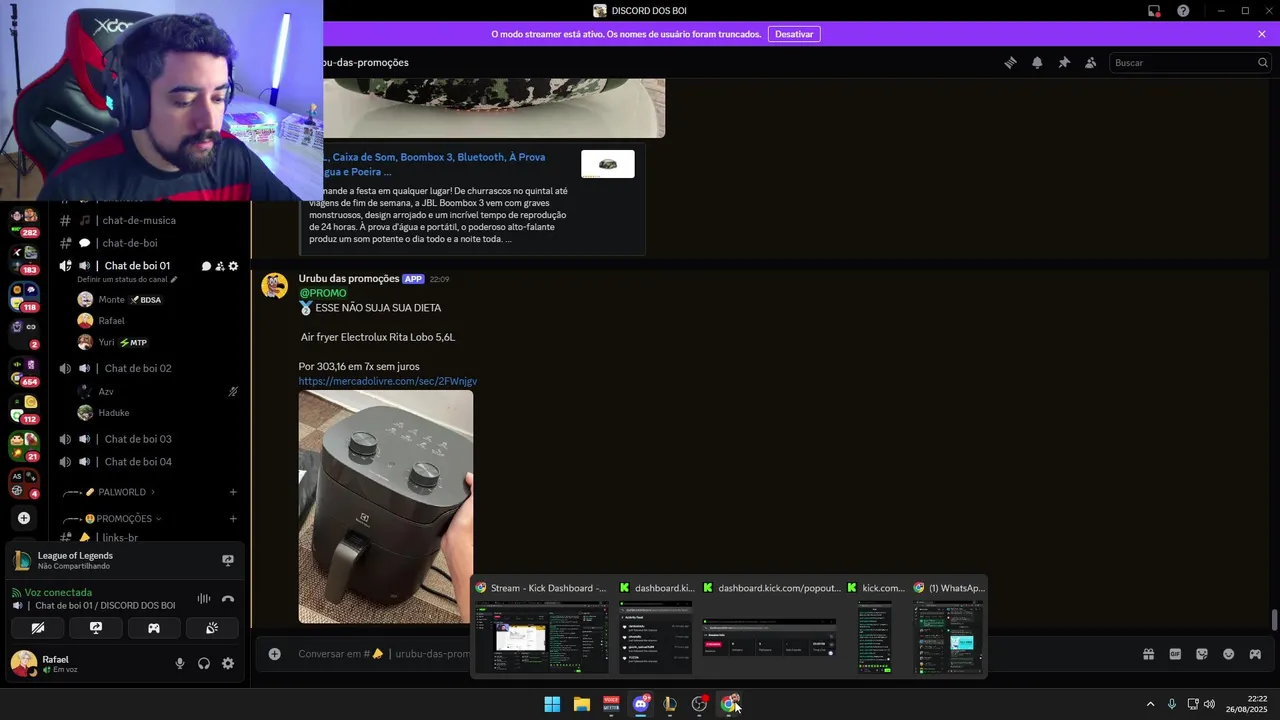This screenshot has width=1280, height=720.
Task: Open the mercadolivre.com product link
Action: point(387,381)
